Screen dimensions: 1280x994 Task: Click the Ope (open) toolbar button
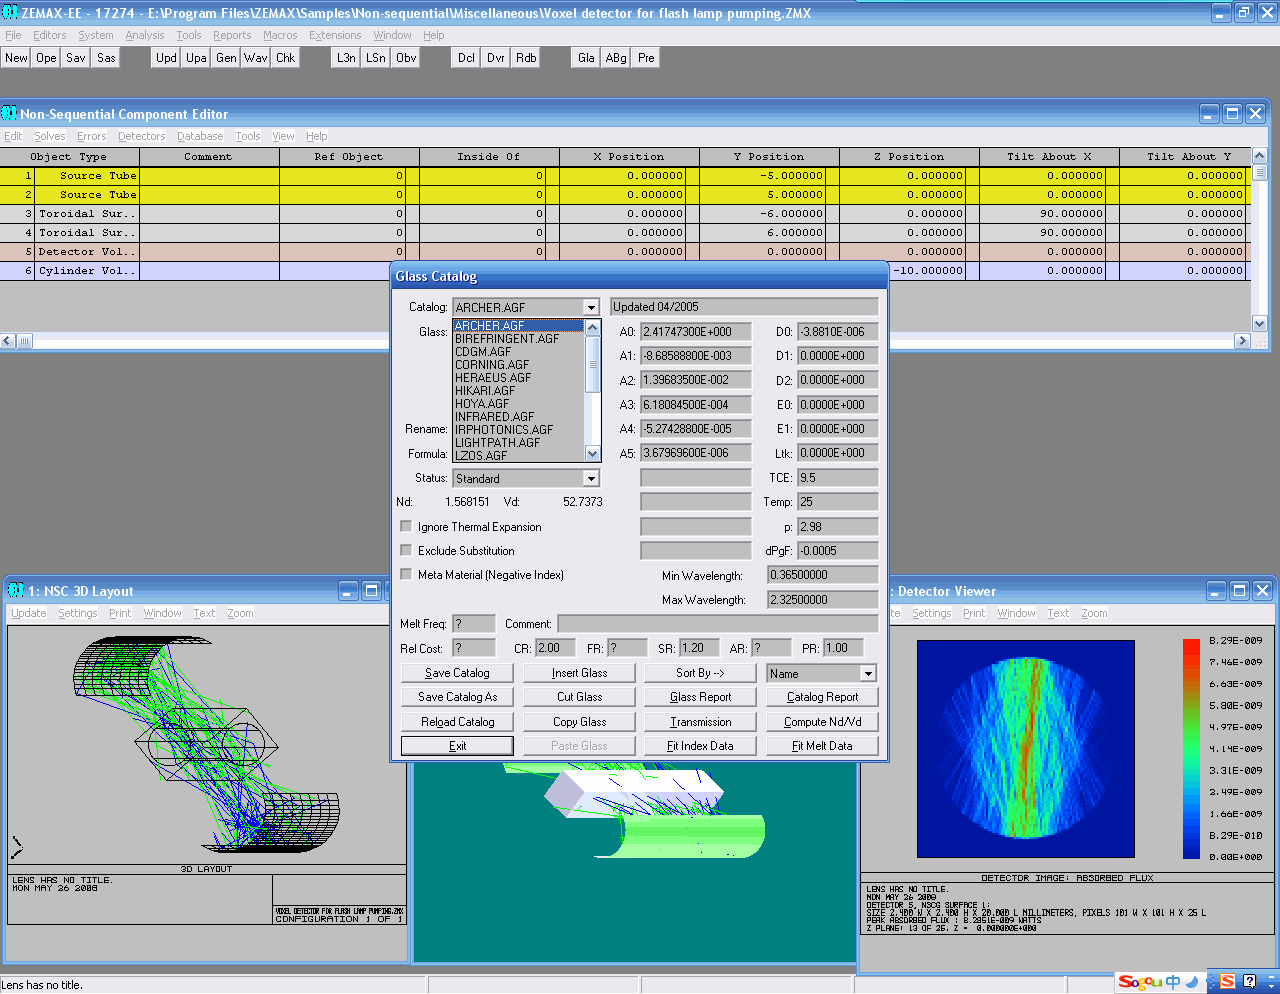point(47,58)
